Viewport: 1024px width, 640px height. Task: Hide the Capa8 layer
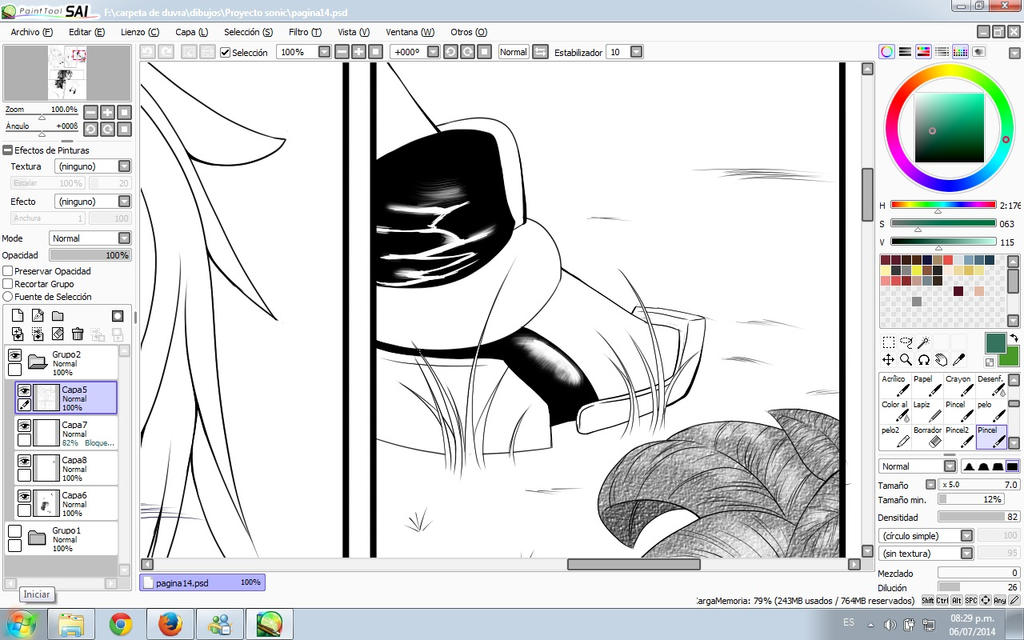pos(24,461)
